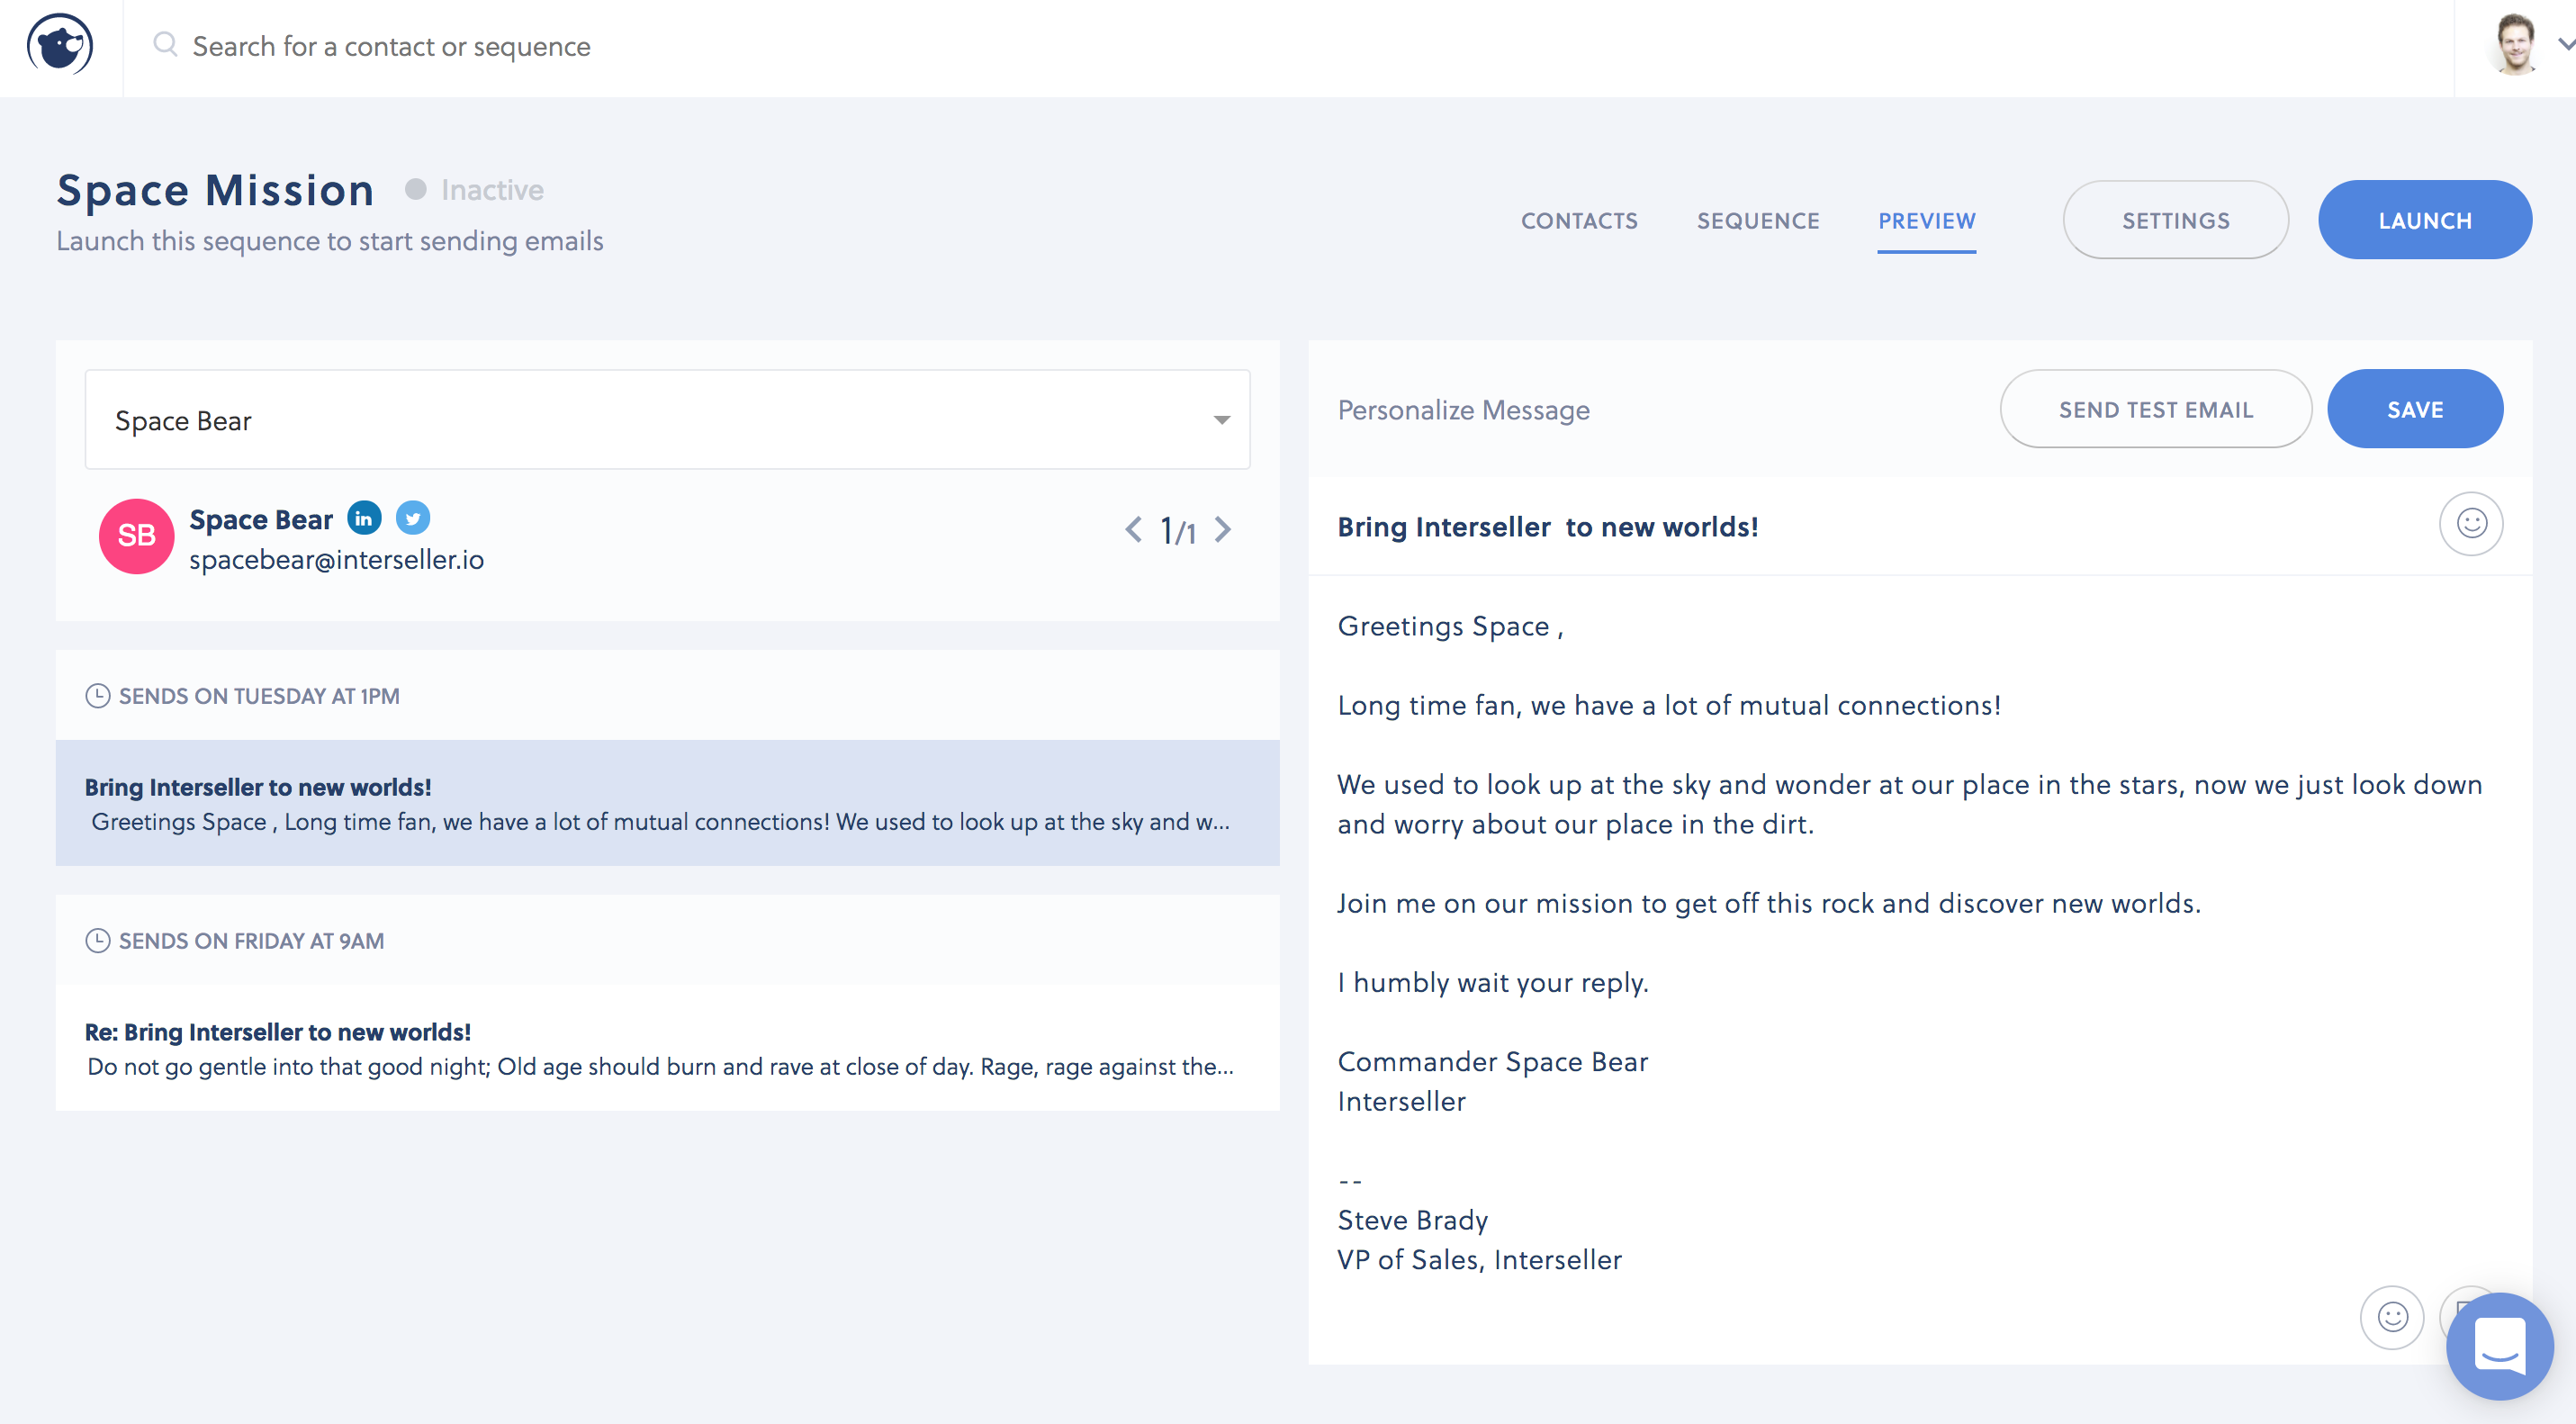Click the spacebear@interseller.io email address
2576x1424 pixels.
tap(336, 560)
